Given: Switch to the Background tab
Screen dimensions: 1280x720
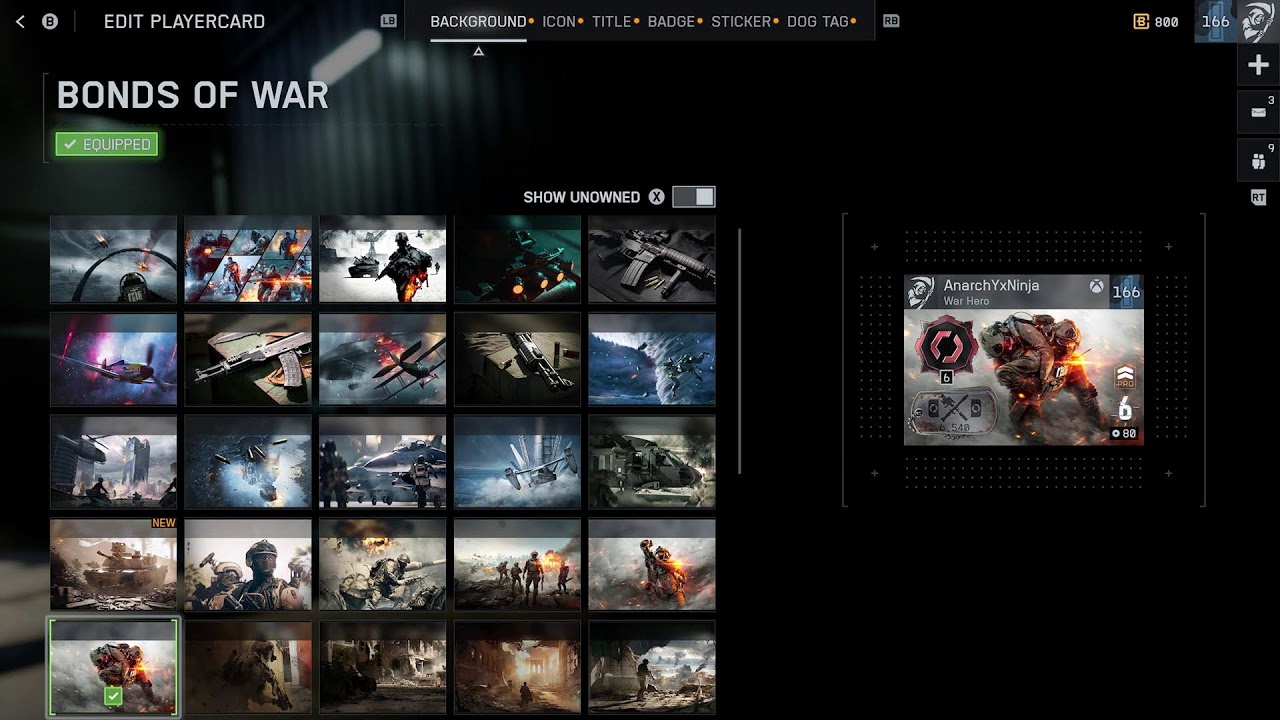Looking at the screenshot, I should (478, 21).
